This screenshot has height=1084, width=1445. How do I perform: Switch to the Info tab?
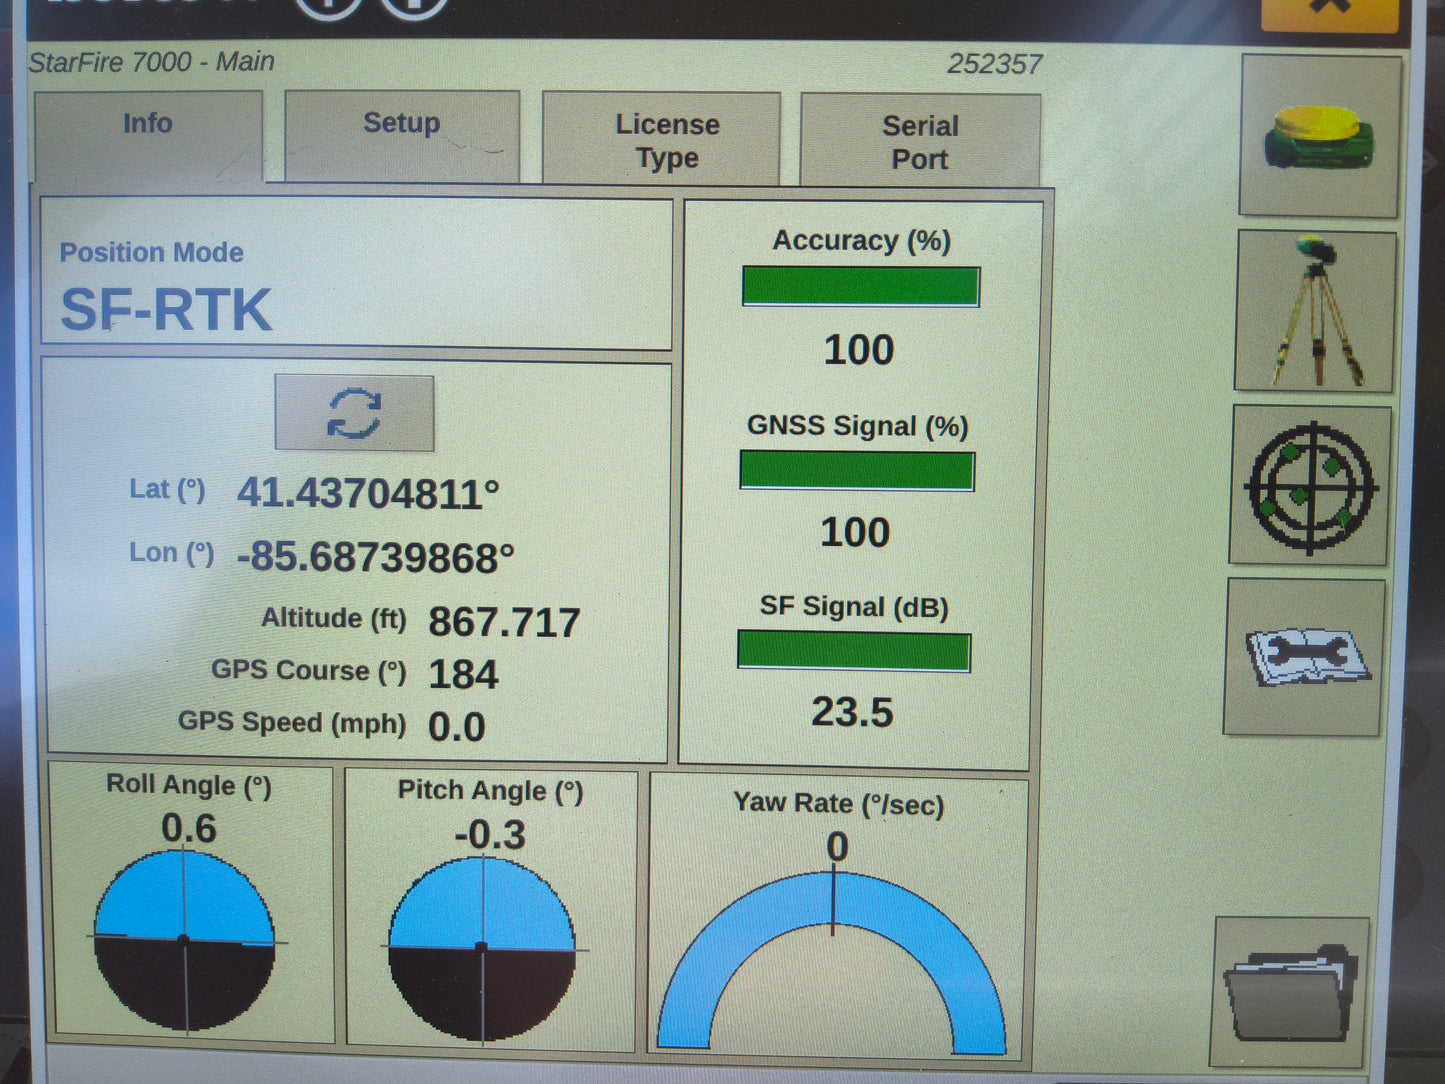(148, 136)
